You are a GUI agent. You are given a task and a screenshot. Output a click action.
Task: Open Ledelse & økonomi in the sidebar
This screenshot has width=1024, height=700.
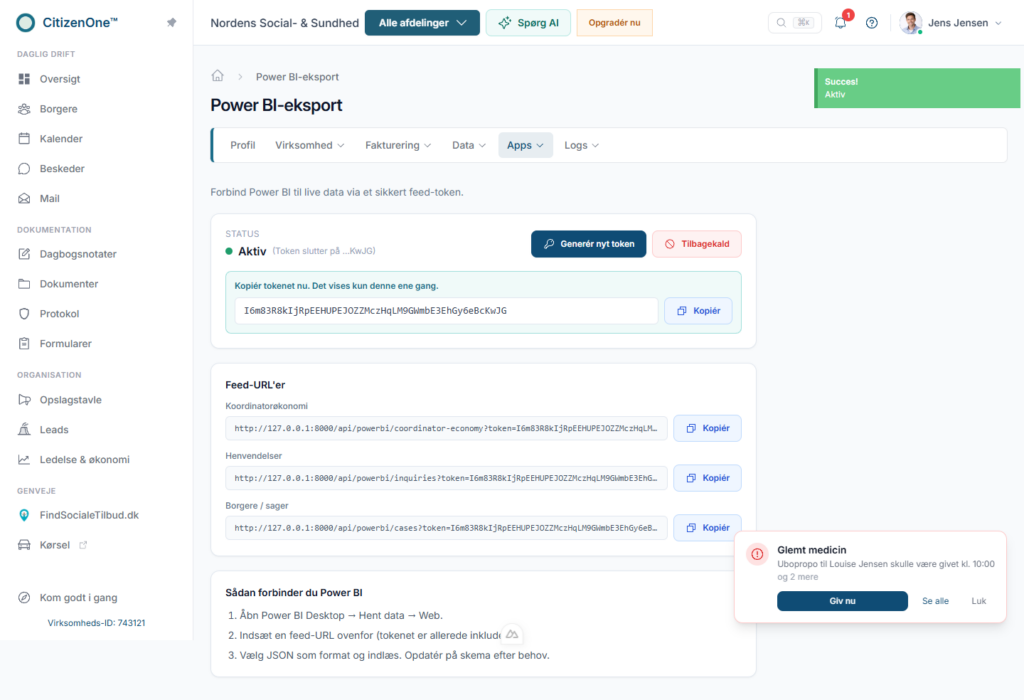coord(84,460)
